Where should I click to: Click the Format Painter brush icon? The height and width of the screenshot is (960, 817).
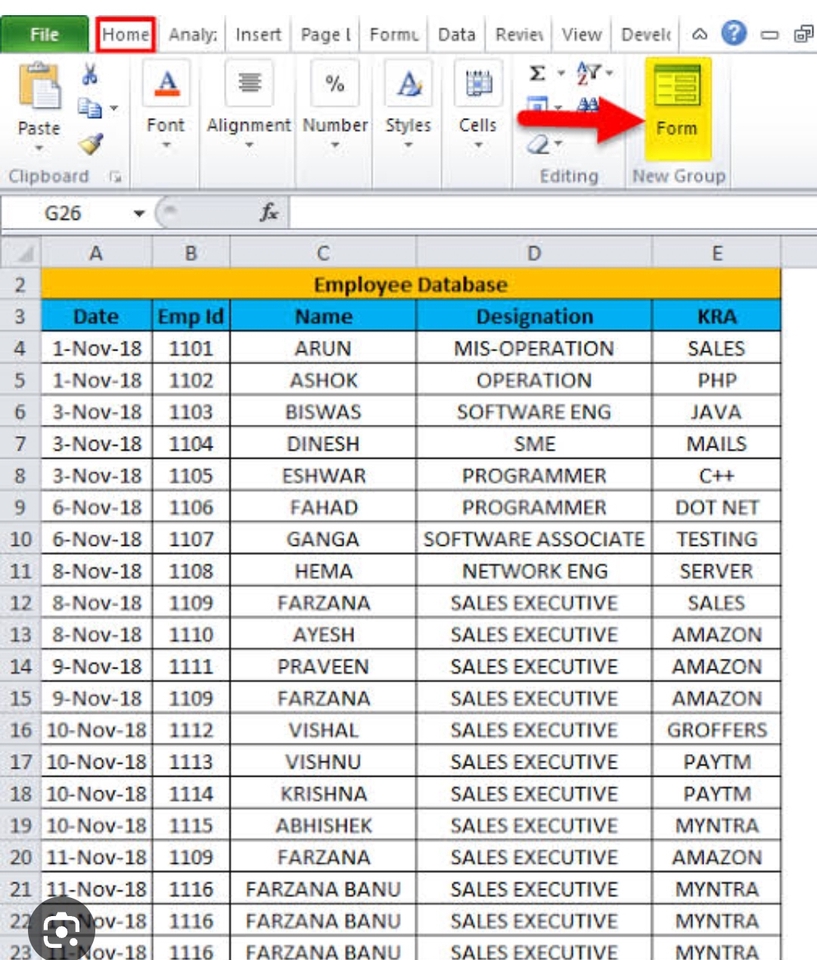91,144
